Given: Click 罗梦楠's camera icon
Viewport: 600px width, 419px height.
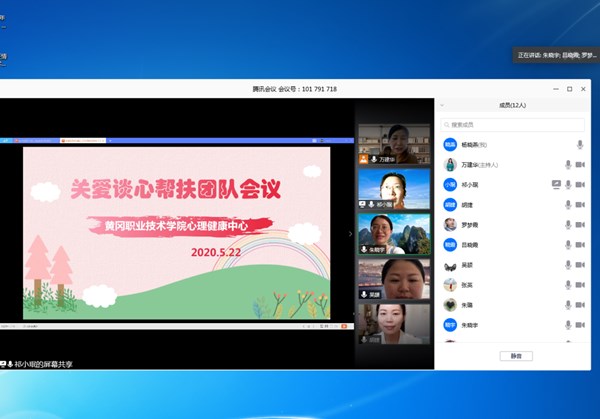Looking at the screenshot, I should click(580, 225).
